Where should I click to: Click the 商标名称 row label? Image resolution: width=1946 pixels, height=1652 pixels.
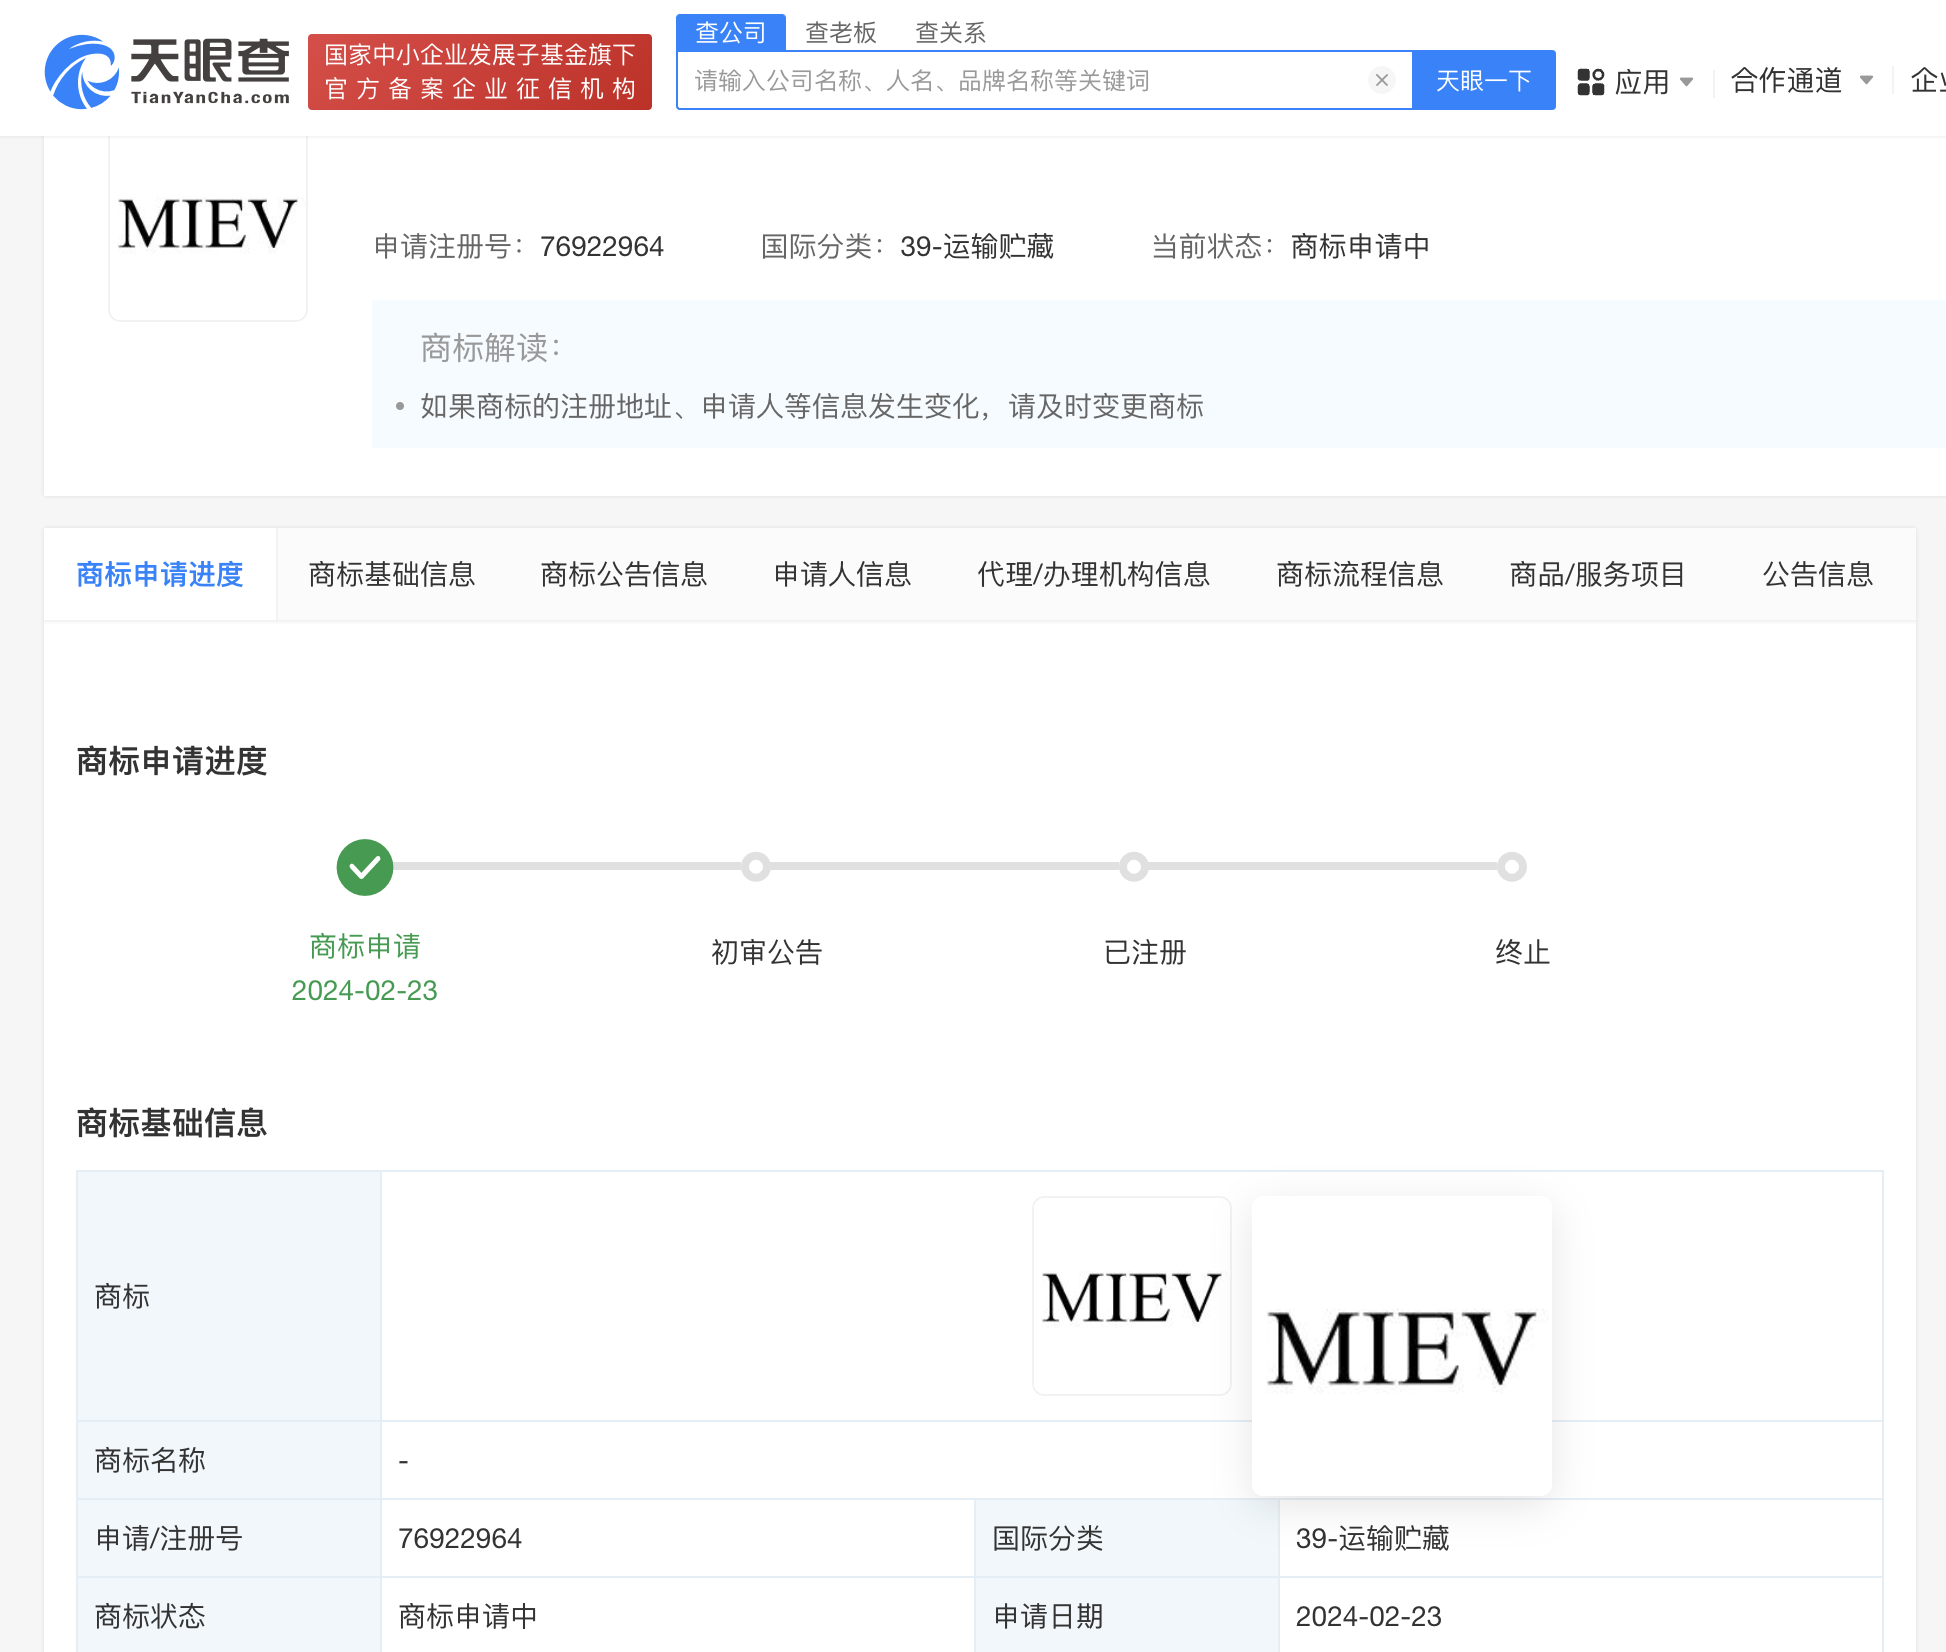click(150, 1460)
